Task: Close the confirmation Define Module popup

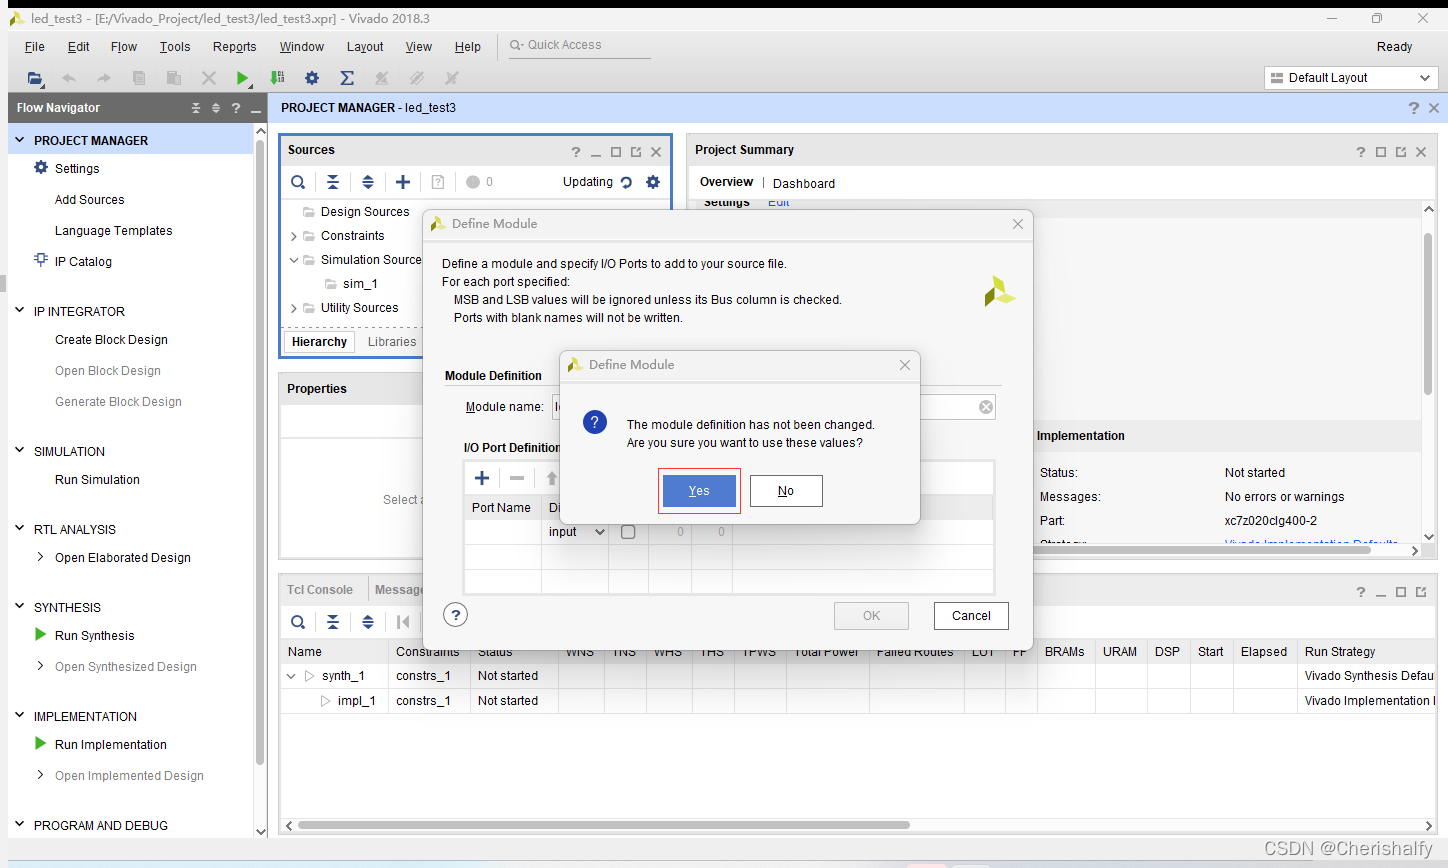Action: [x=905, y=365]
